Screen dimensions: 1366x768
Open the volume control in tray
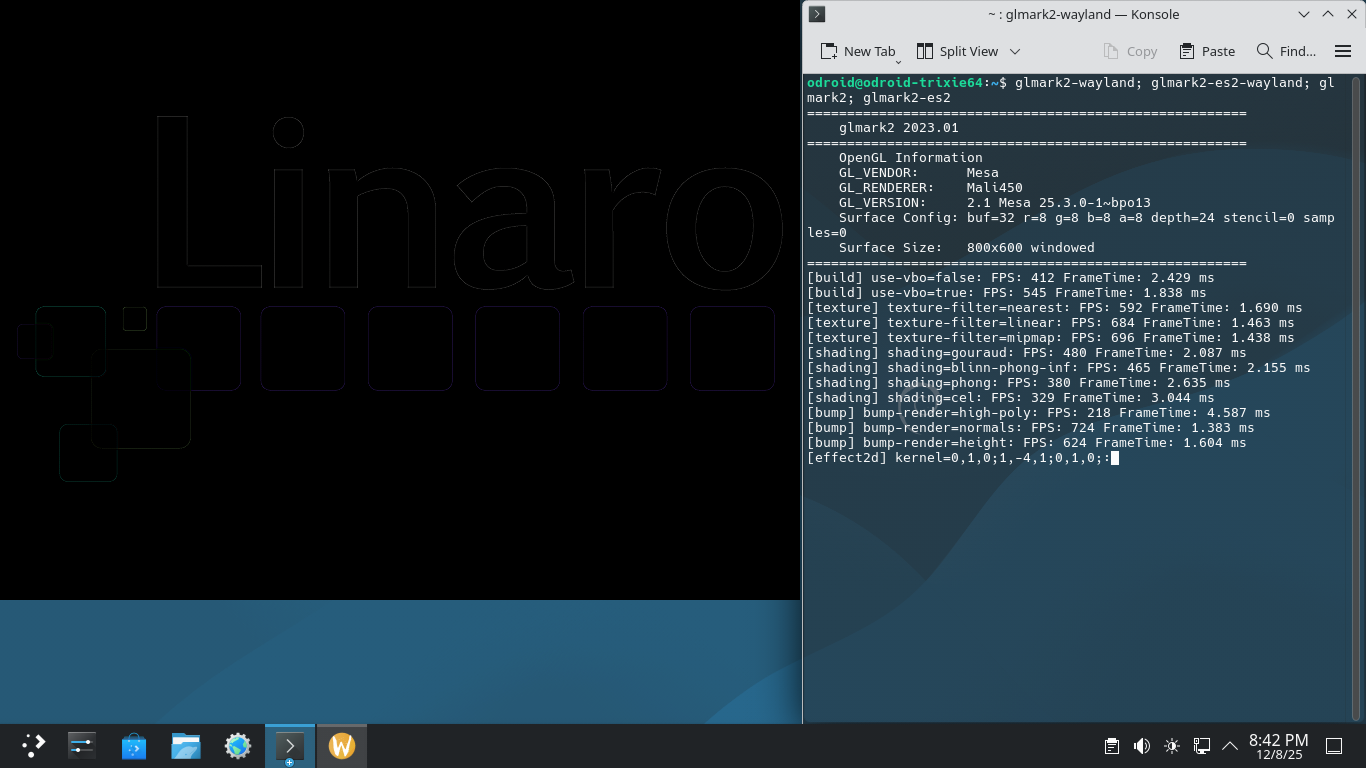point(1141,746)
